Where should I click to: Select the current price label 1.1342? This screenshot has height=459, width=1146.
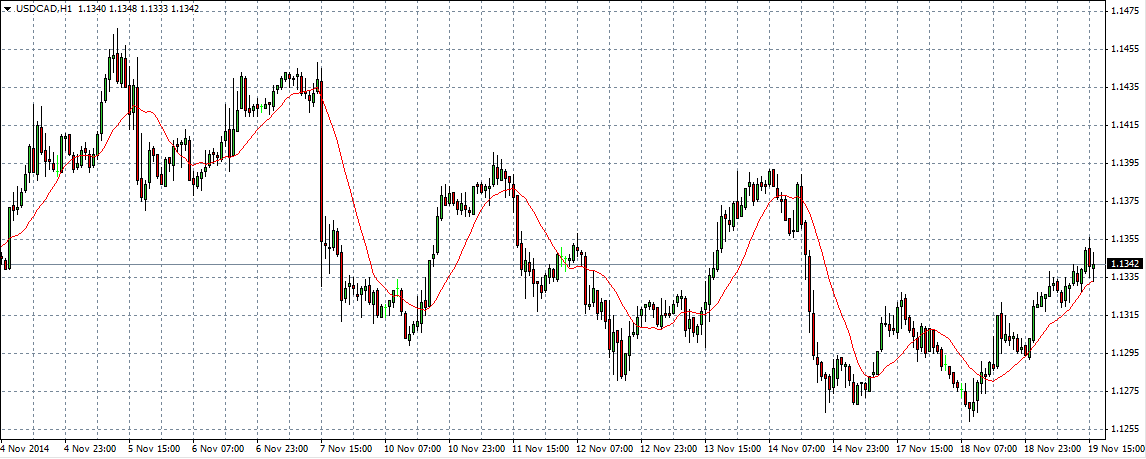pos(1123,264)
